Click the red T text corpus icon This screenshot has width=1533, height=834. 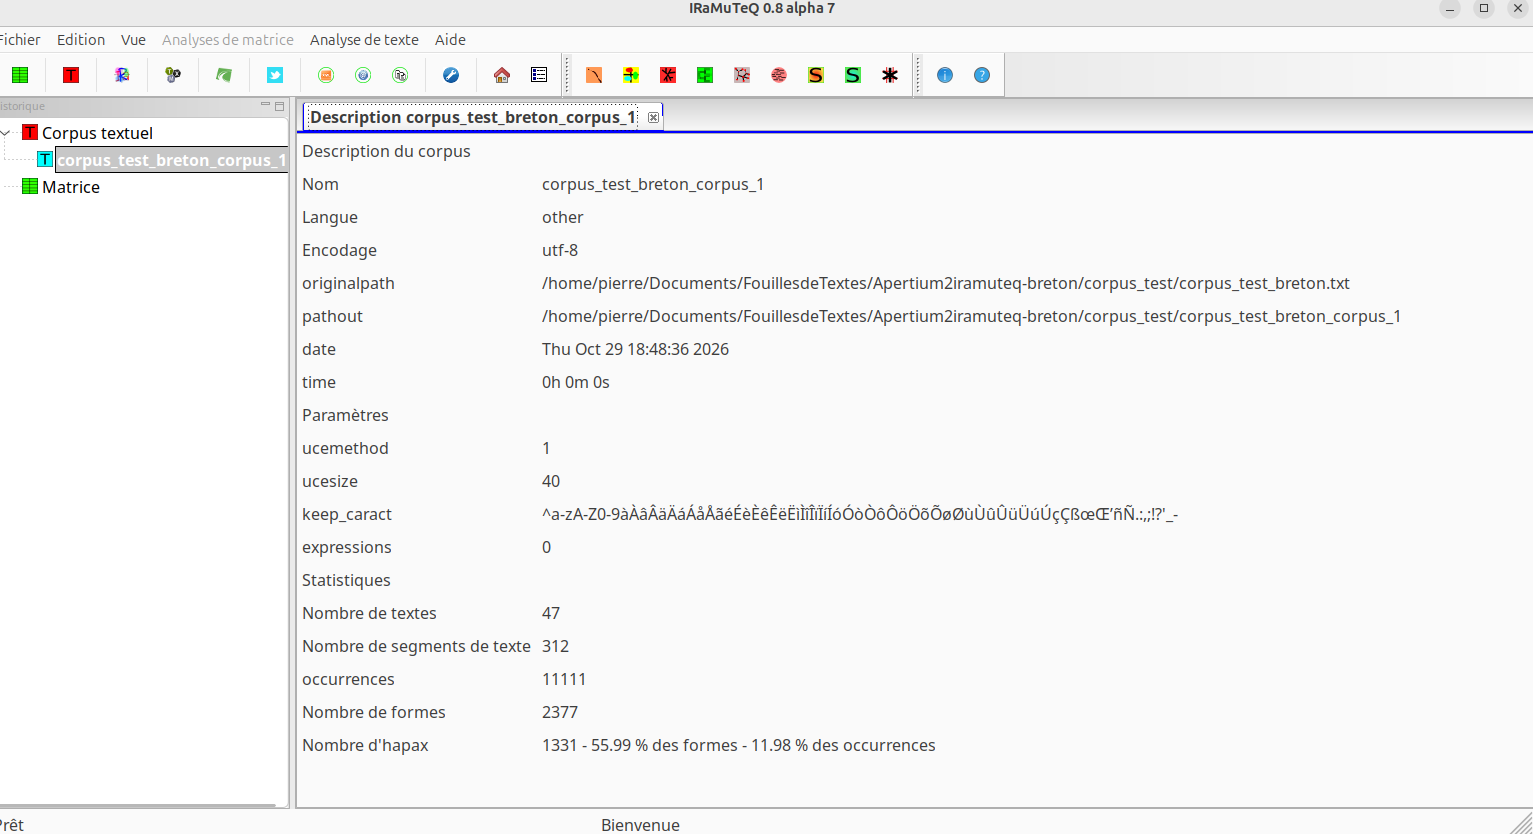click(x=71, y=75)
